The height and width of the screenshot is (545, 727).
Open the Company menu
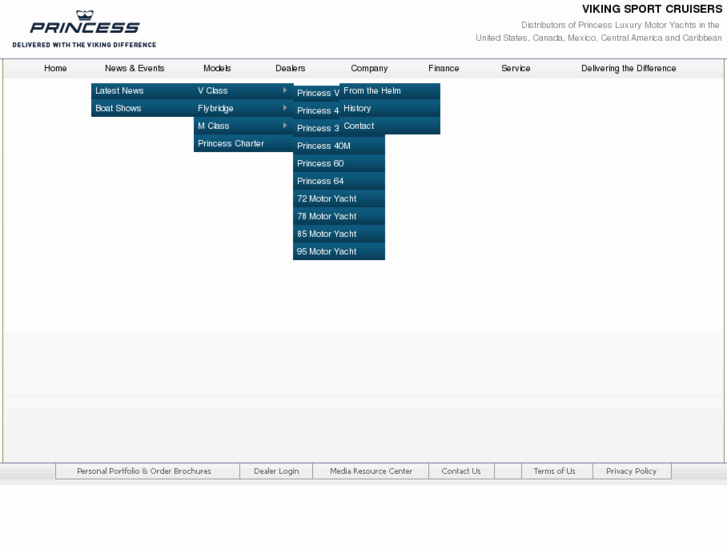coord(369,68)
